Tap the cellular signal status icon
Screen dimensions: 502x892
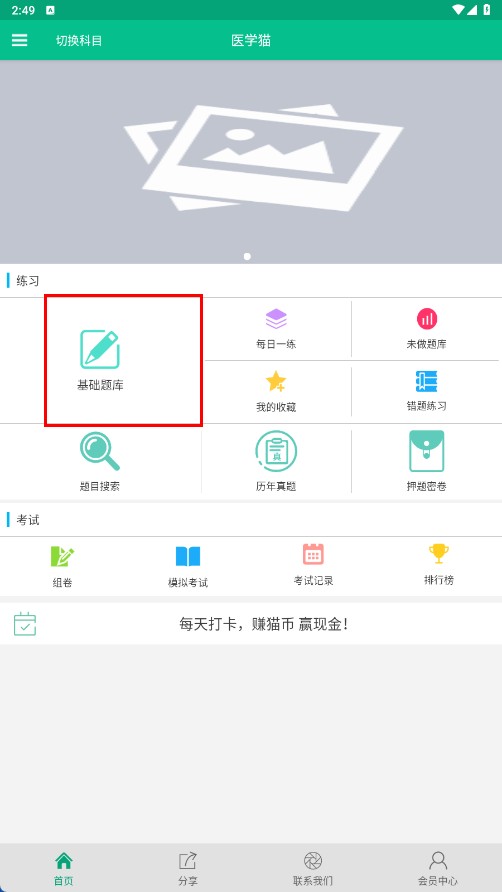coord(473,10)
